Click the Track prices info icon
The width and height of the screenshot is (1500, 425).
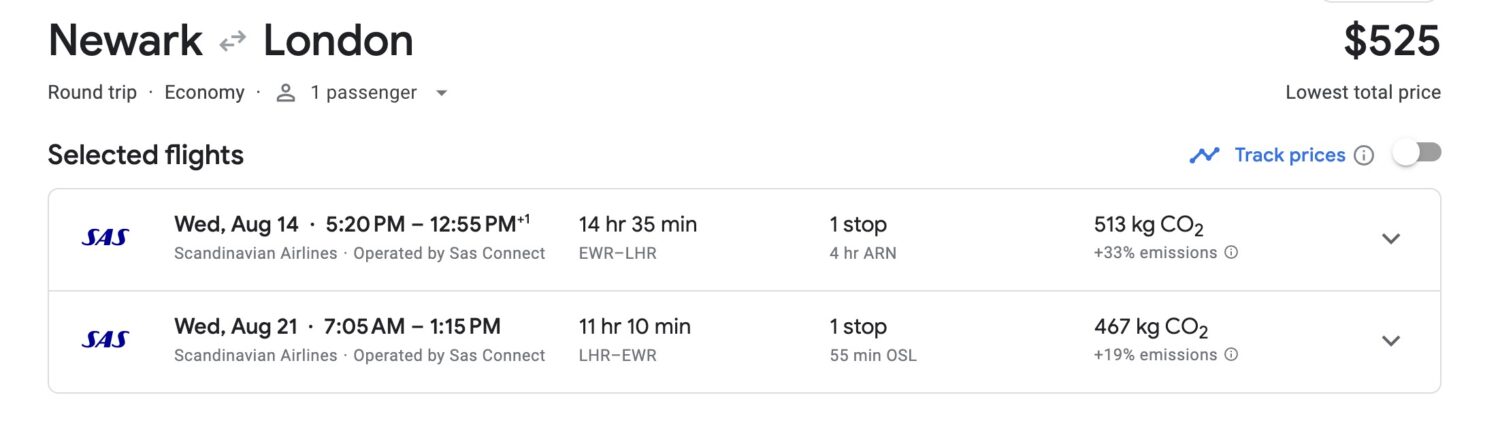1363,155
